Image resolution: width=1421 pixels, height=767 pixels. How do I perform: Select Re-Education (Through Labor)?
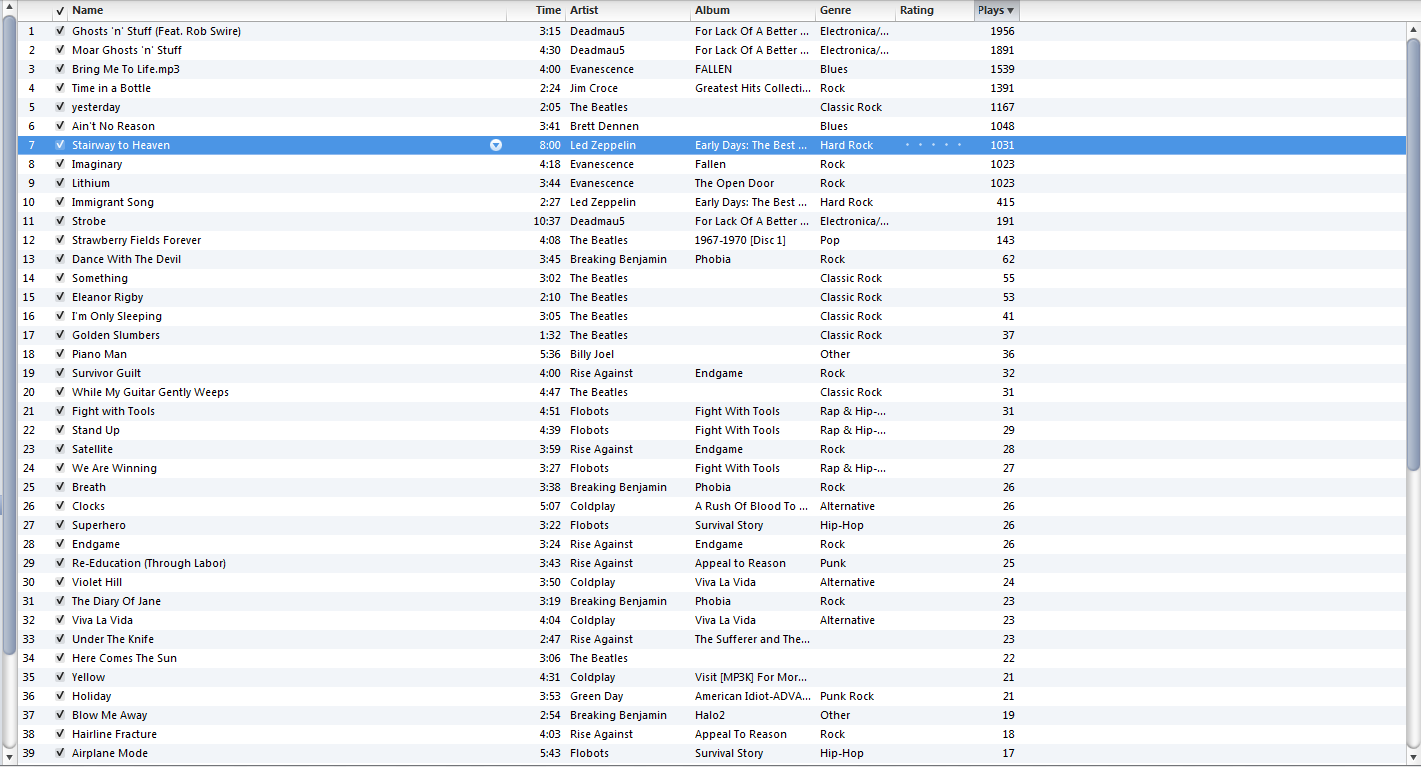[149, 563]
